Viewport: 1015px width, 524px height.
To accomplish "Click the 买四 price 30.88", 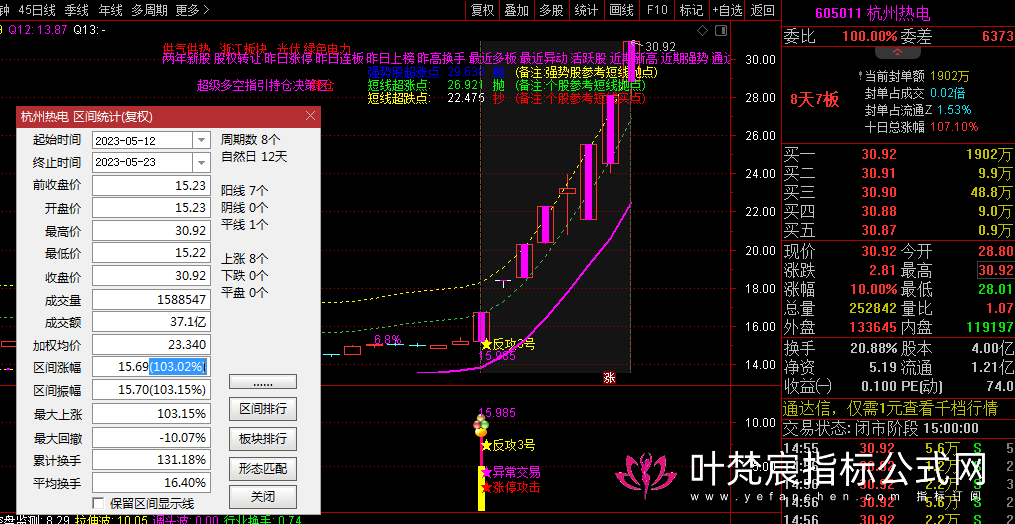I will tap(878, 211).
